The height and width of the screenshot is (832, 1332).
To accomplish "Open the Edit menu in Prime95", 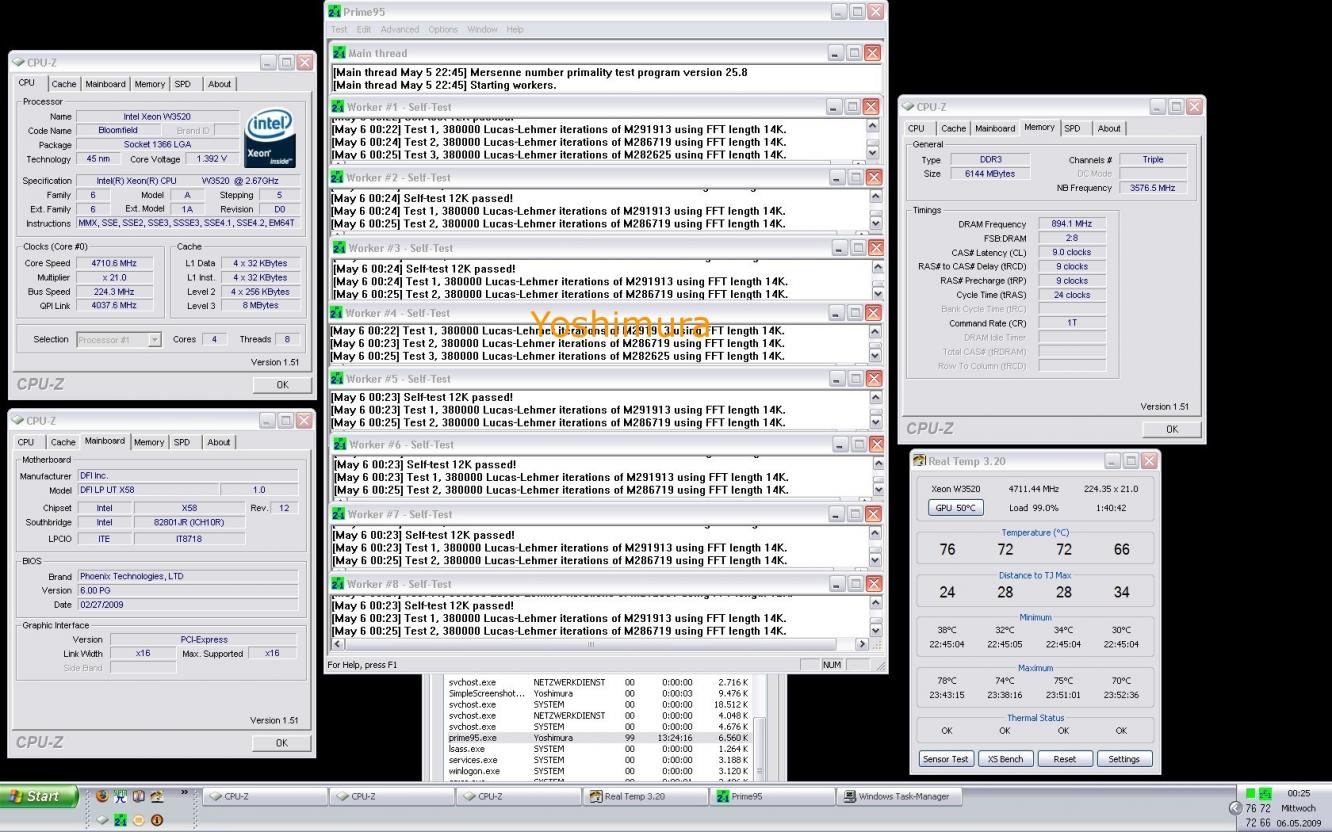I will click(364, 29).
